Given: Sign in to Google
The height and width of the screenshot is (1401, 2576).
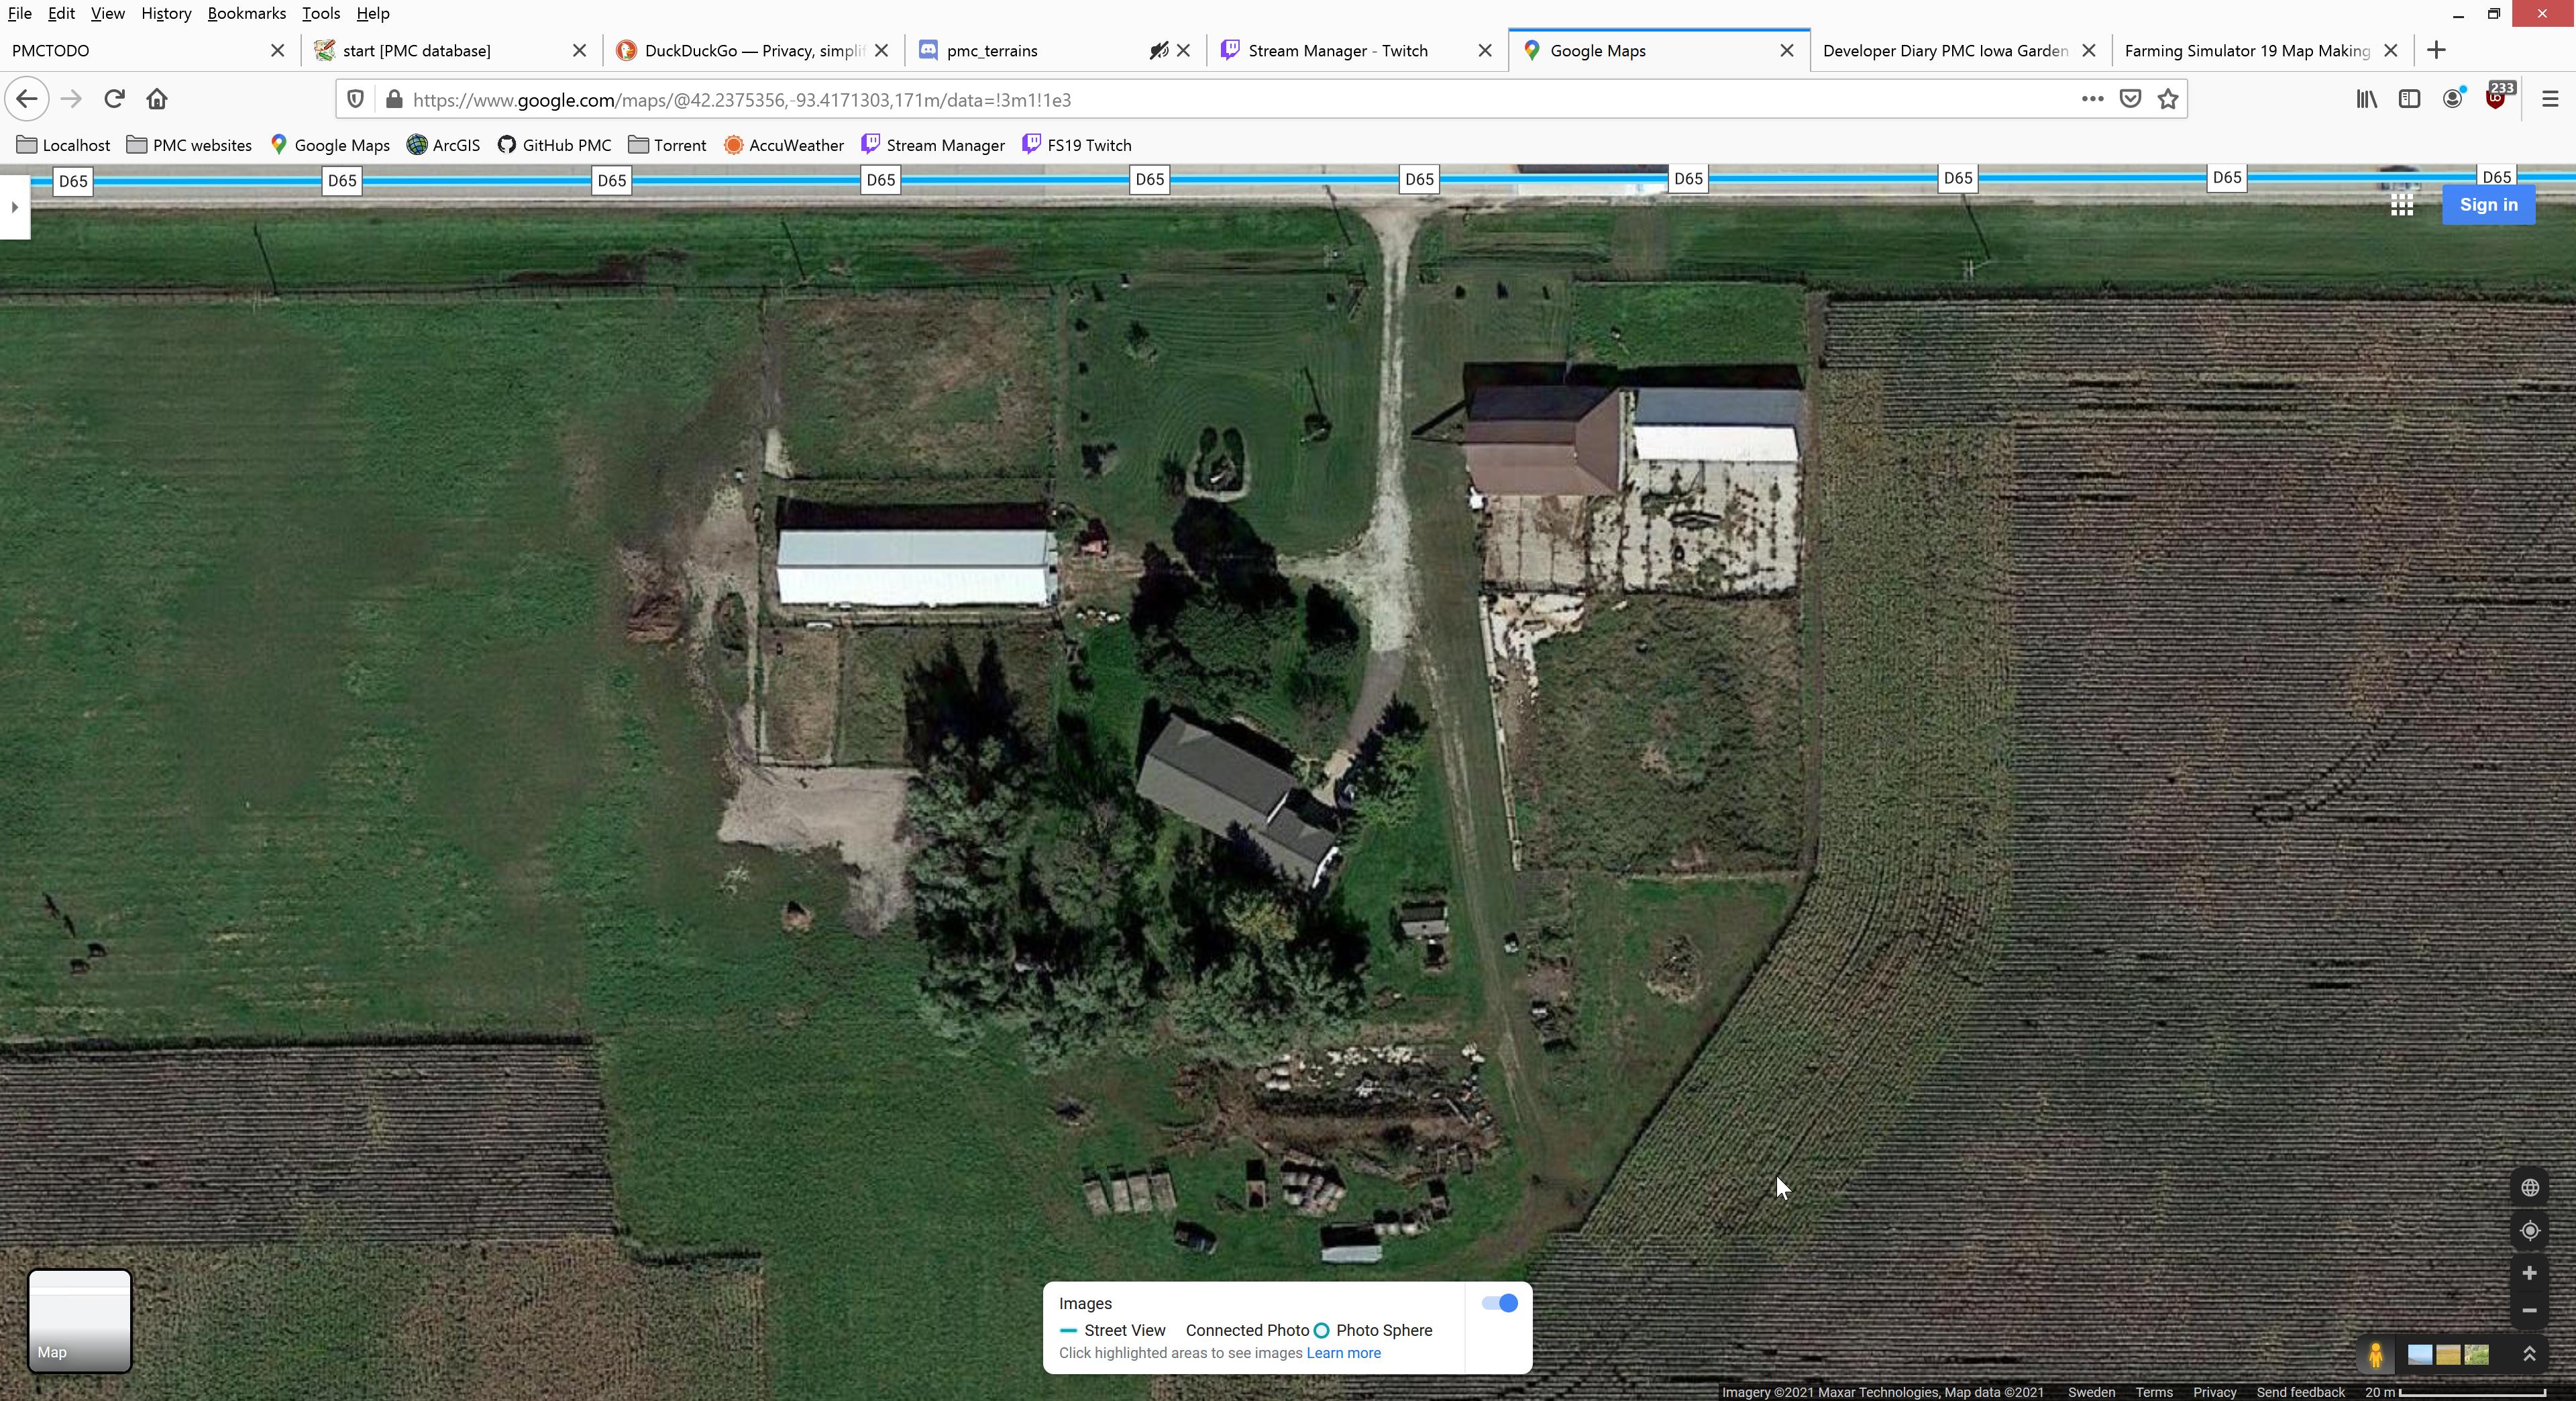Looking at the screenshot, I should tap(2488, 205).
